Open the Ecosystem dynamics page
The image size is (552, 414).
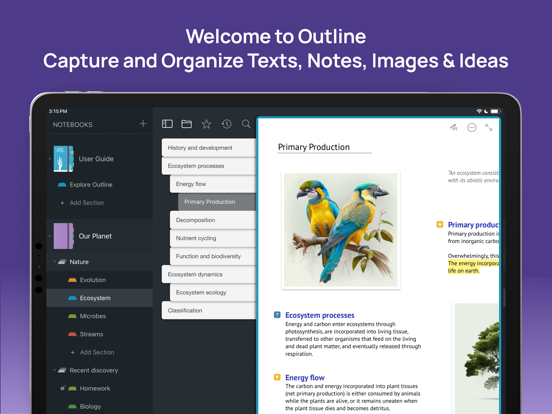click(209, 274)
